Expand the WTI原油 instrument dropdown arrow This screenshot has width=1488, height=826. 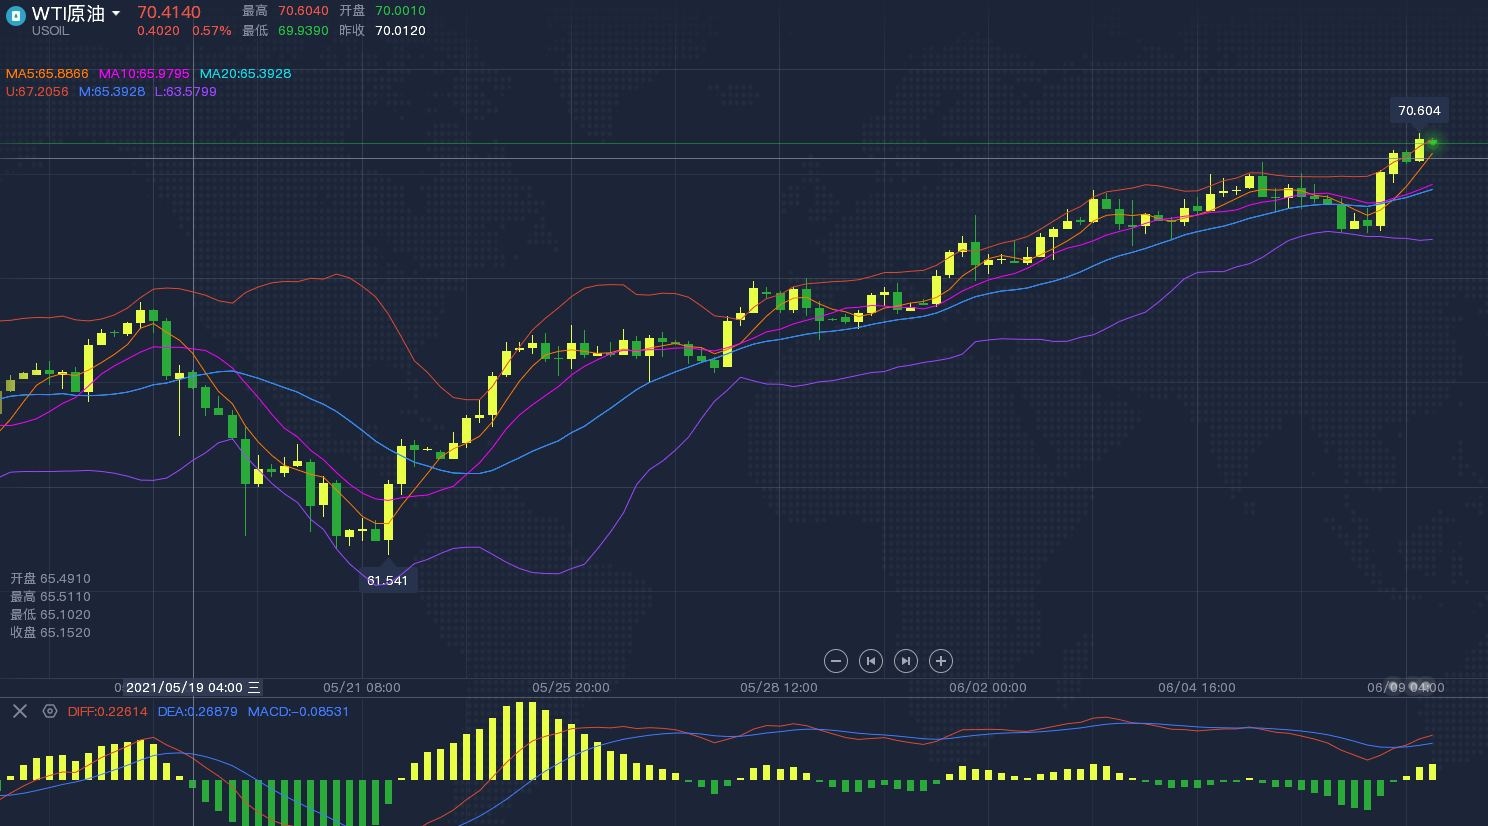coord(116,14)
